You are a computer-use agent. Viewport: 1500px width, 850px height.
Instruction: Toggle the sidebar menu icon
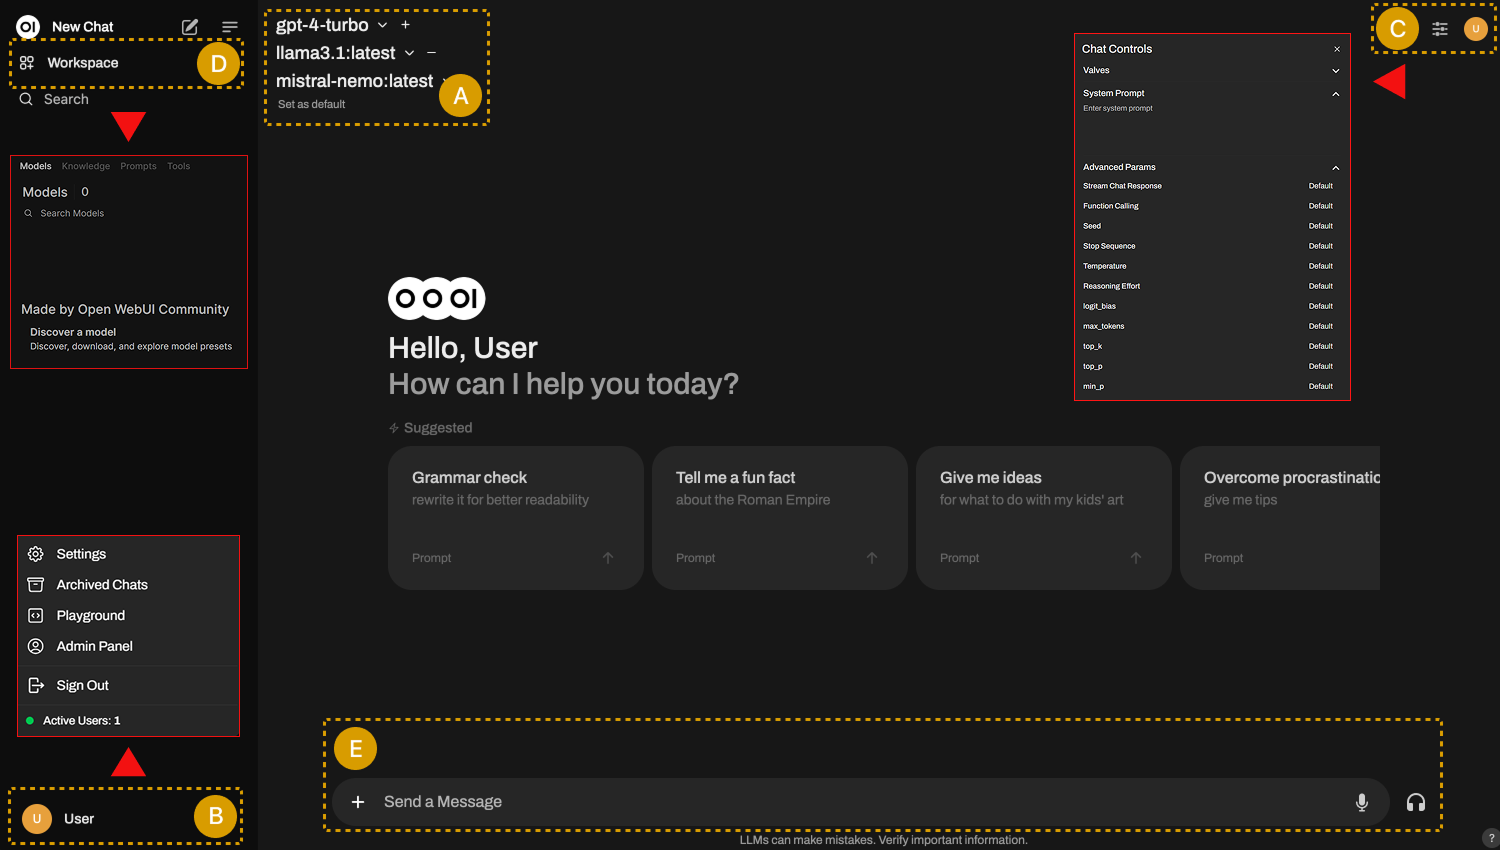pyautogui.click(x=230, y=27)
